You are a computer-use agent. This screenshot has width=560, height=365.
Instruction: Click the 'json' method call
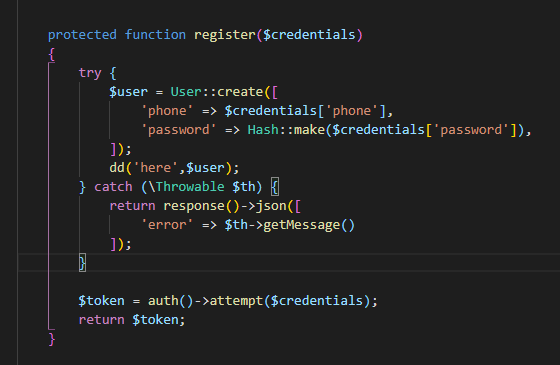click(271, 206)
